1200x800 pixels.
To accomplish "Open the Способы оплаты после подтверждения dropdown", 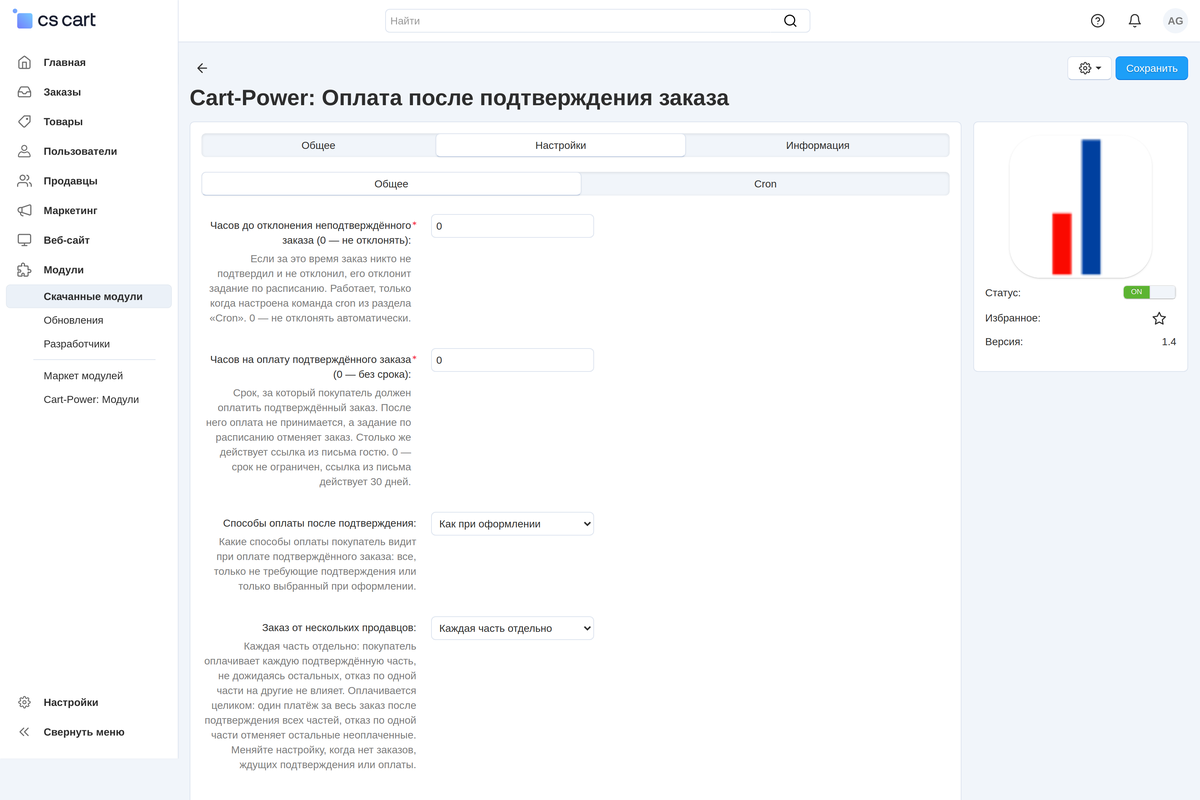I will 512,523.
